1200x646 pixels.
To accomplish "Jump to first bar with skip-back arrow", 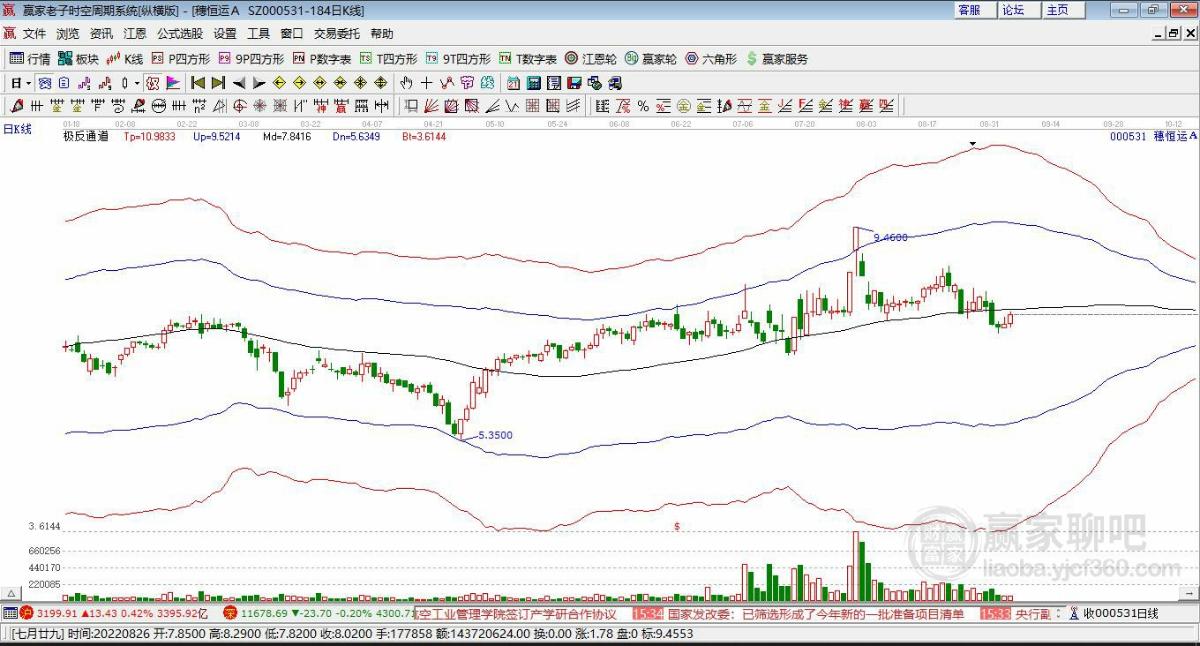I will pos(198,83).
